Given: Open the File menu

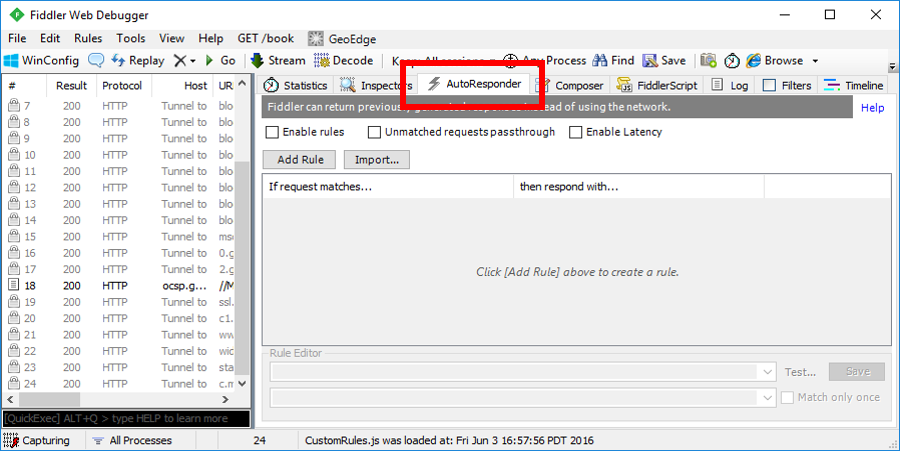Looking at the screenshot, I should click(17, 38).
